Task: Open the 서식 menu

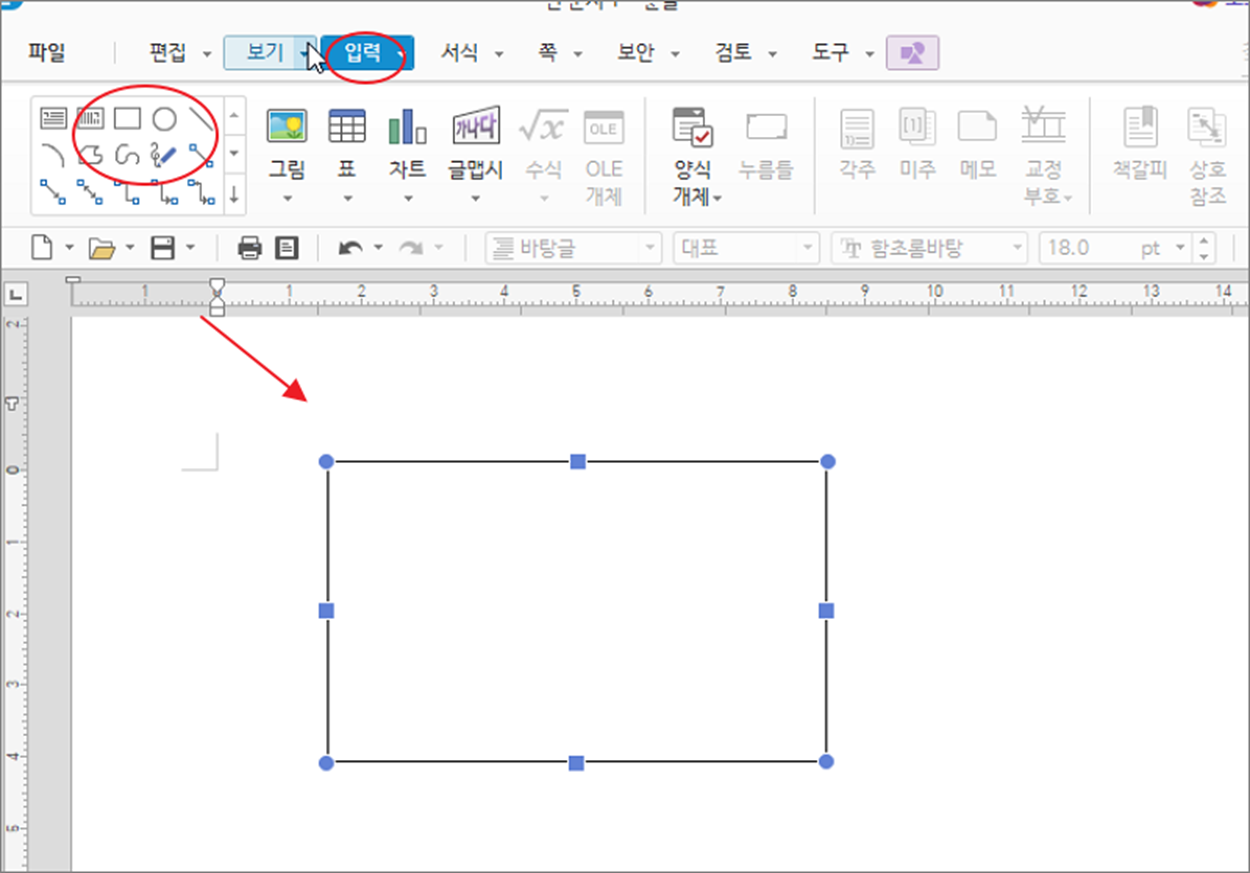Action: pyautogui.click(x=460, y=53)
